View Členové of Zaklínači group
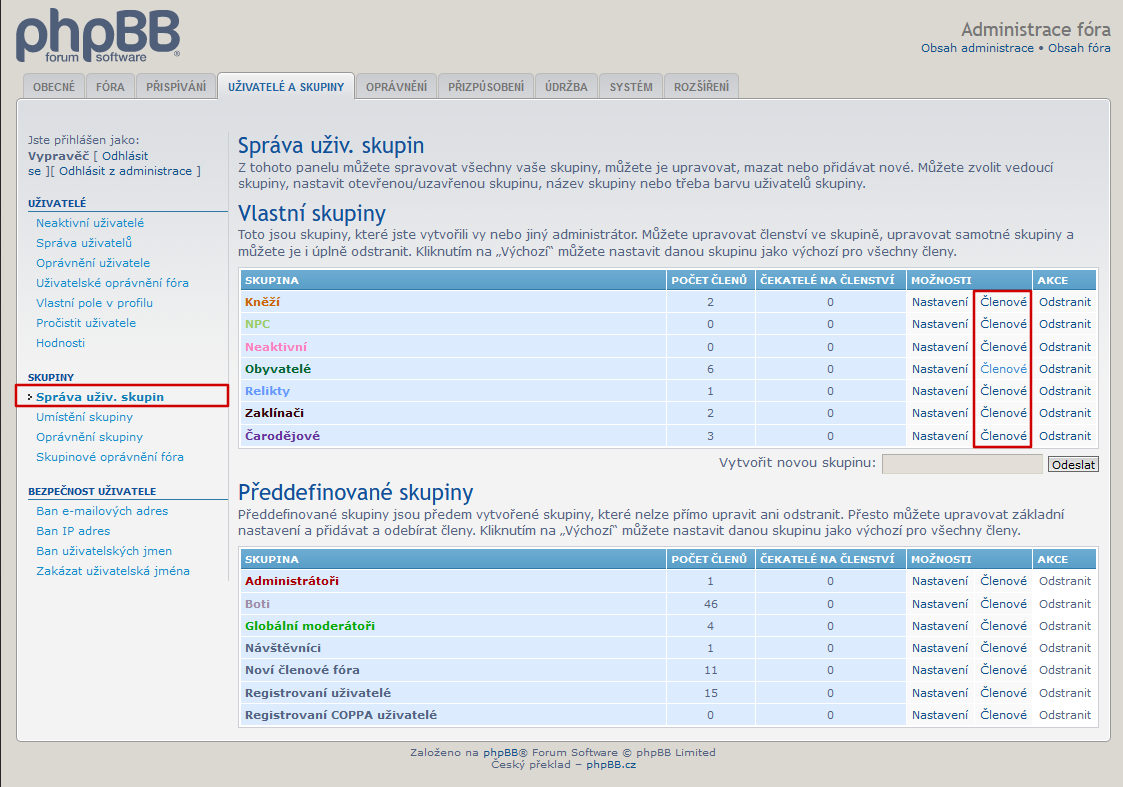 (1003, 413)
